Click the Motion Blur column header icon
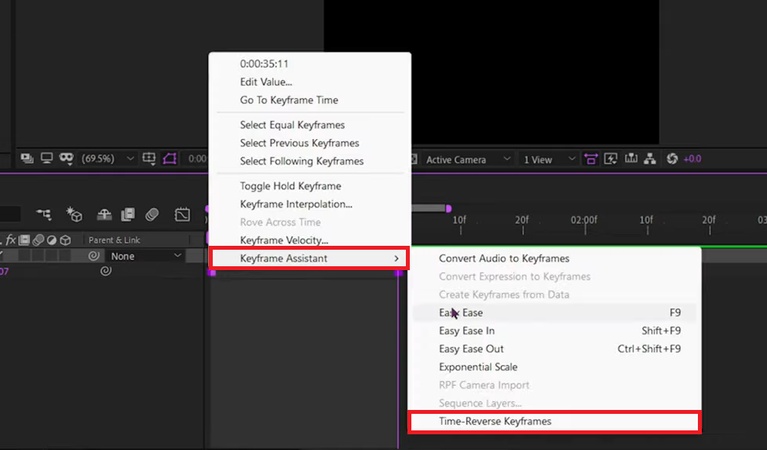The height and width of the screenshot is (450, 767). pyautogui.click(x=38, y=240)
